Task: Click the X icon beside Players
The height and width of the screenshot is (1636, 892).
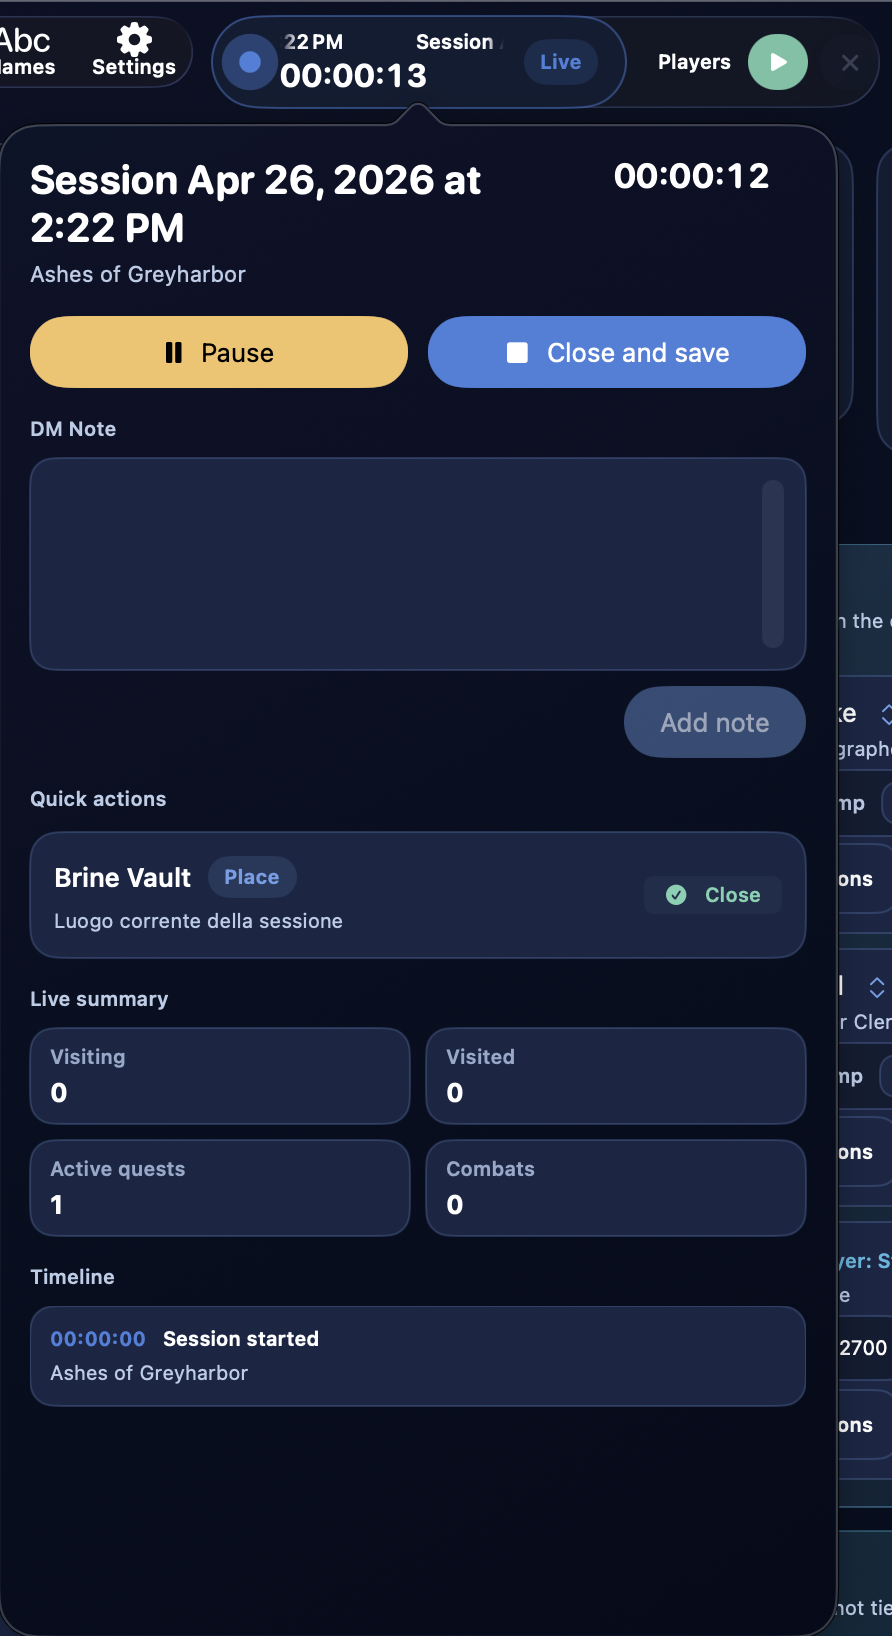Action: [850, 63]
